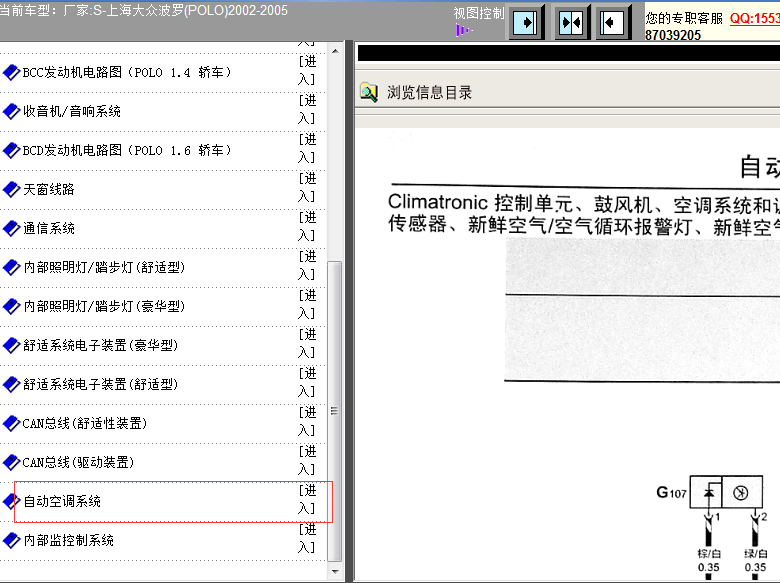This screenshot has height=583, width=780.
Task: Click the purple play indicator under 视图控制
Action: click(463, 31)
